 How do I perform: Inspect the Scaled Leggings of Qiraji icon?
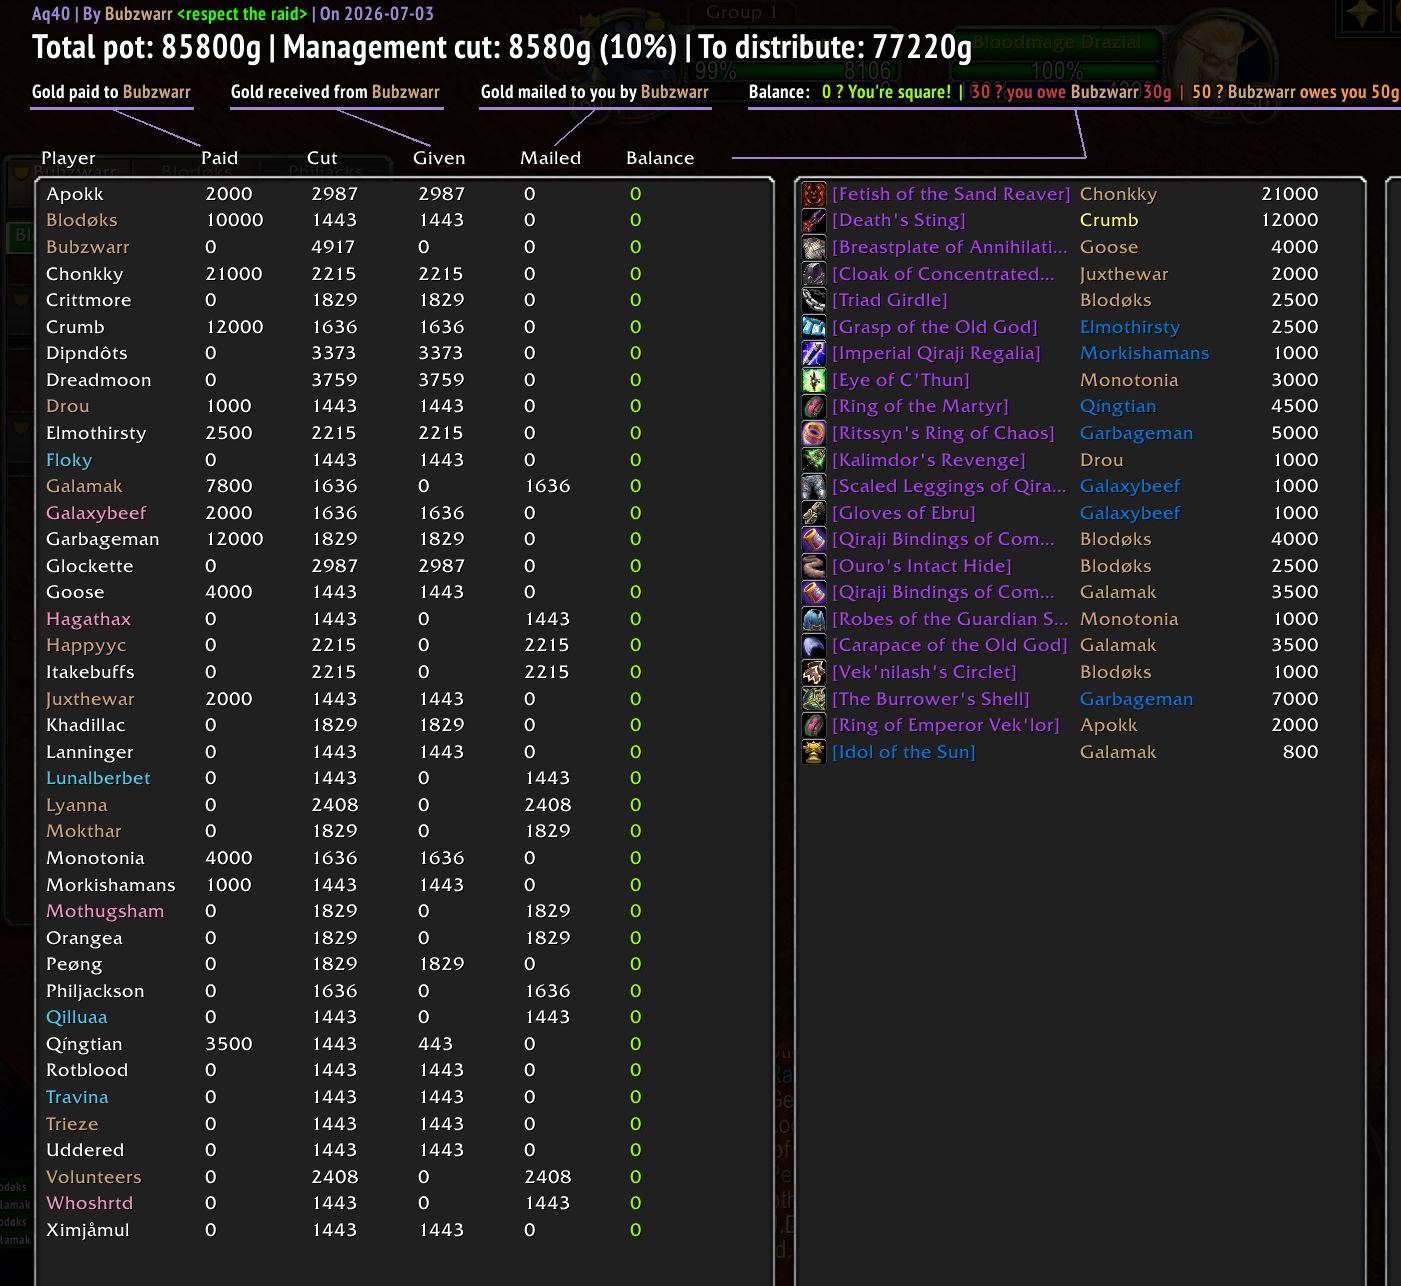[814, 486]
